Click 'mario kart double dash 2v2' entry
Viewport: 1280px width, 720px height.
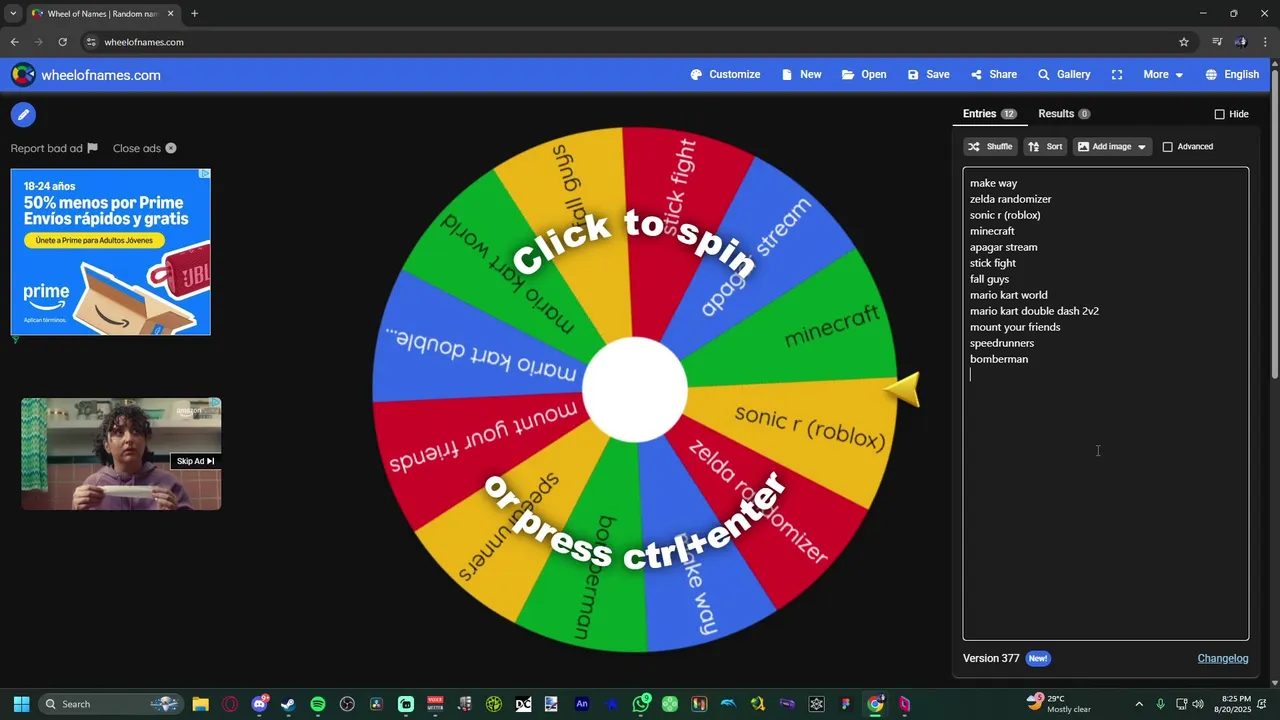pos(1034,311)
